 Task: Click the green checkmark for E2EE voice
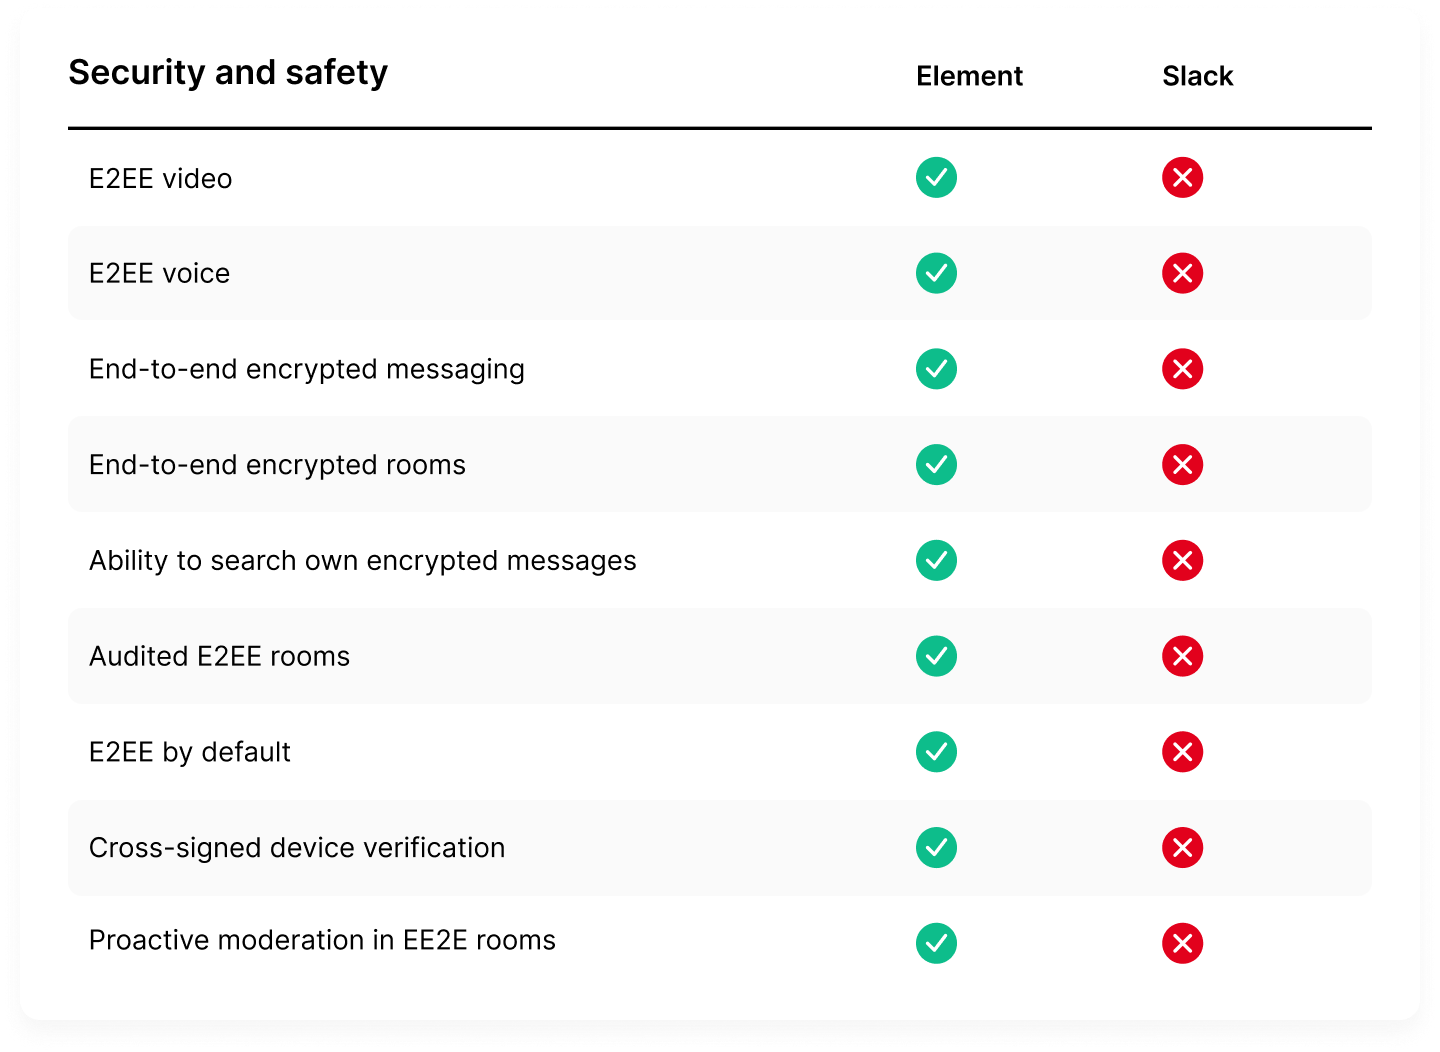tap(936, 273)
